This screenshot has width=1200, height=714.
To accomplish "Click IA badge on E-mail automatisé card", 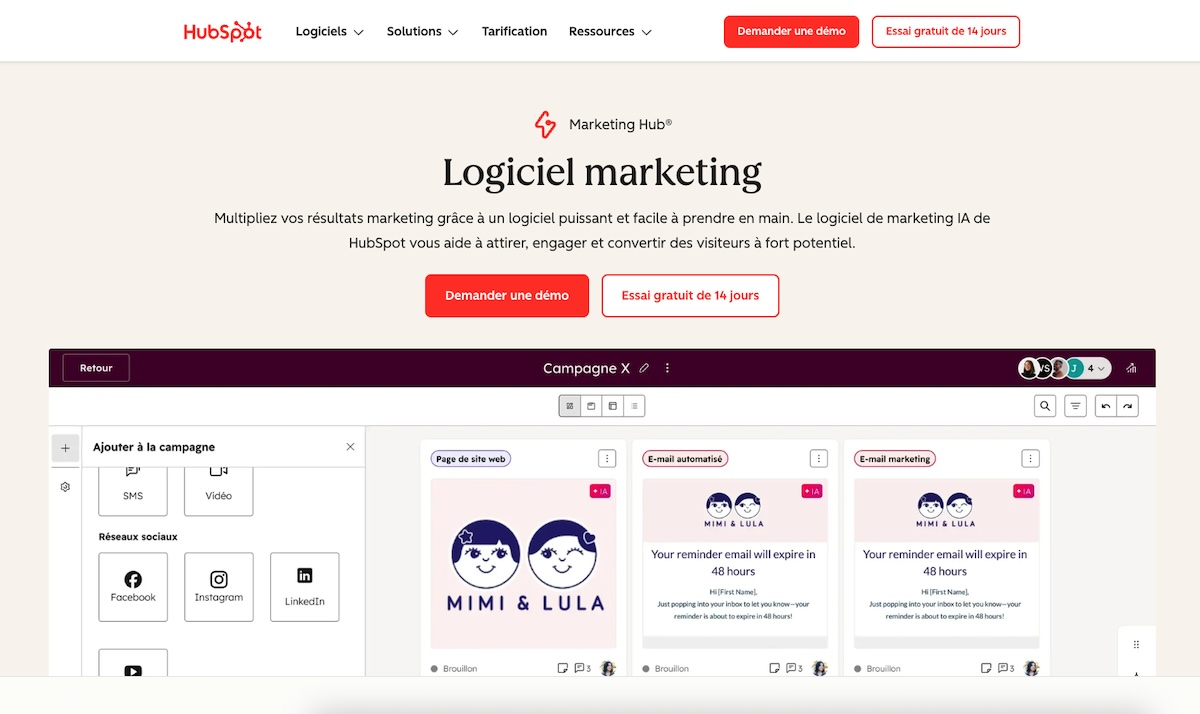I will pos(812,491).
